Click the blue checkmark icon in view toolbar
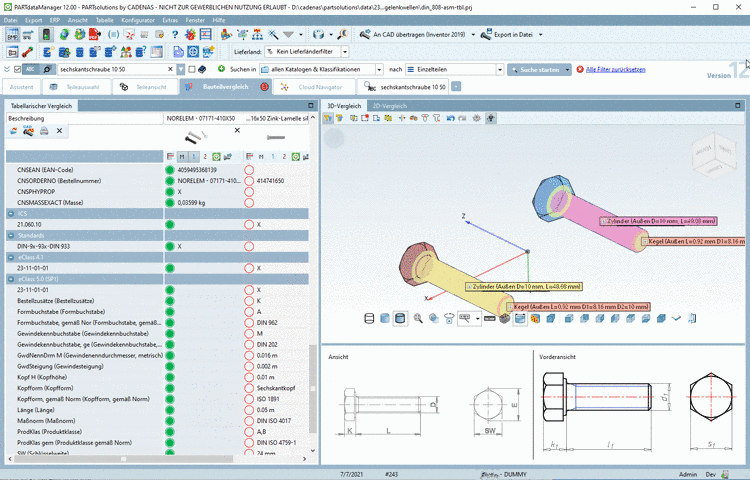The image size is (750, 480). coord(676,318)
